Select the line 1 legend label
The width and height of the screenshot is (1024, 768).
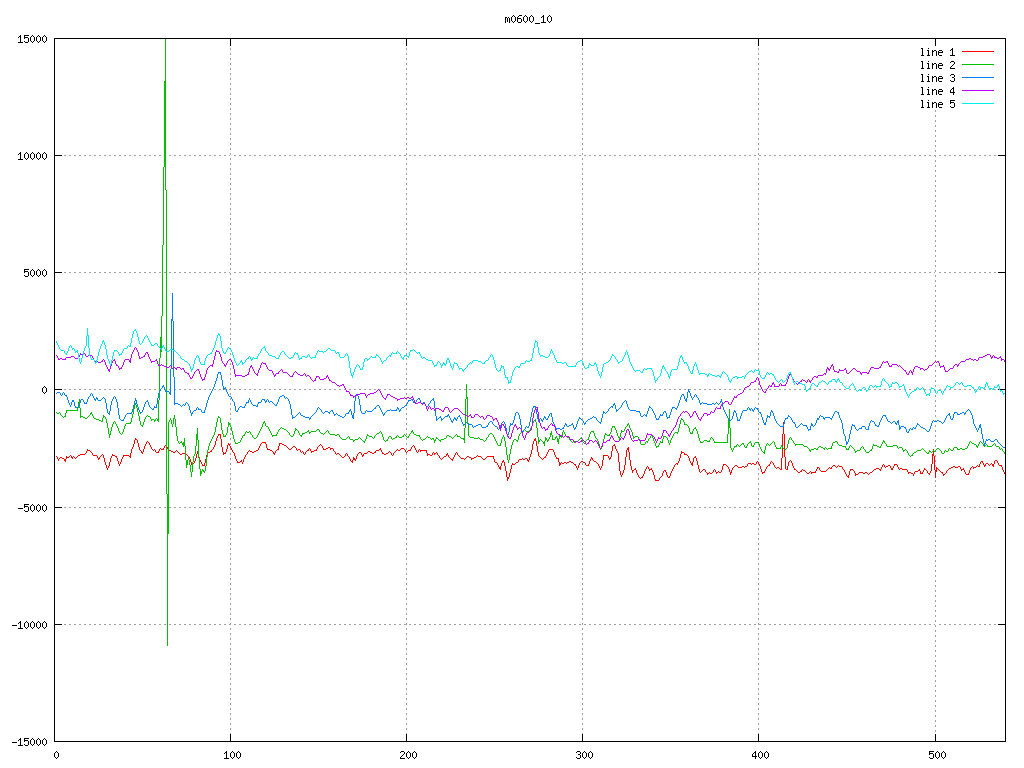coord(937,52)
